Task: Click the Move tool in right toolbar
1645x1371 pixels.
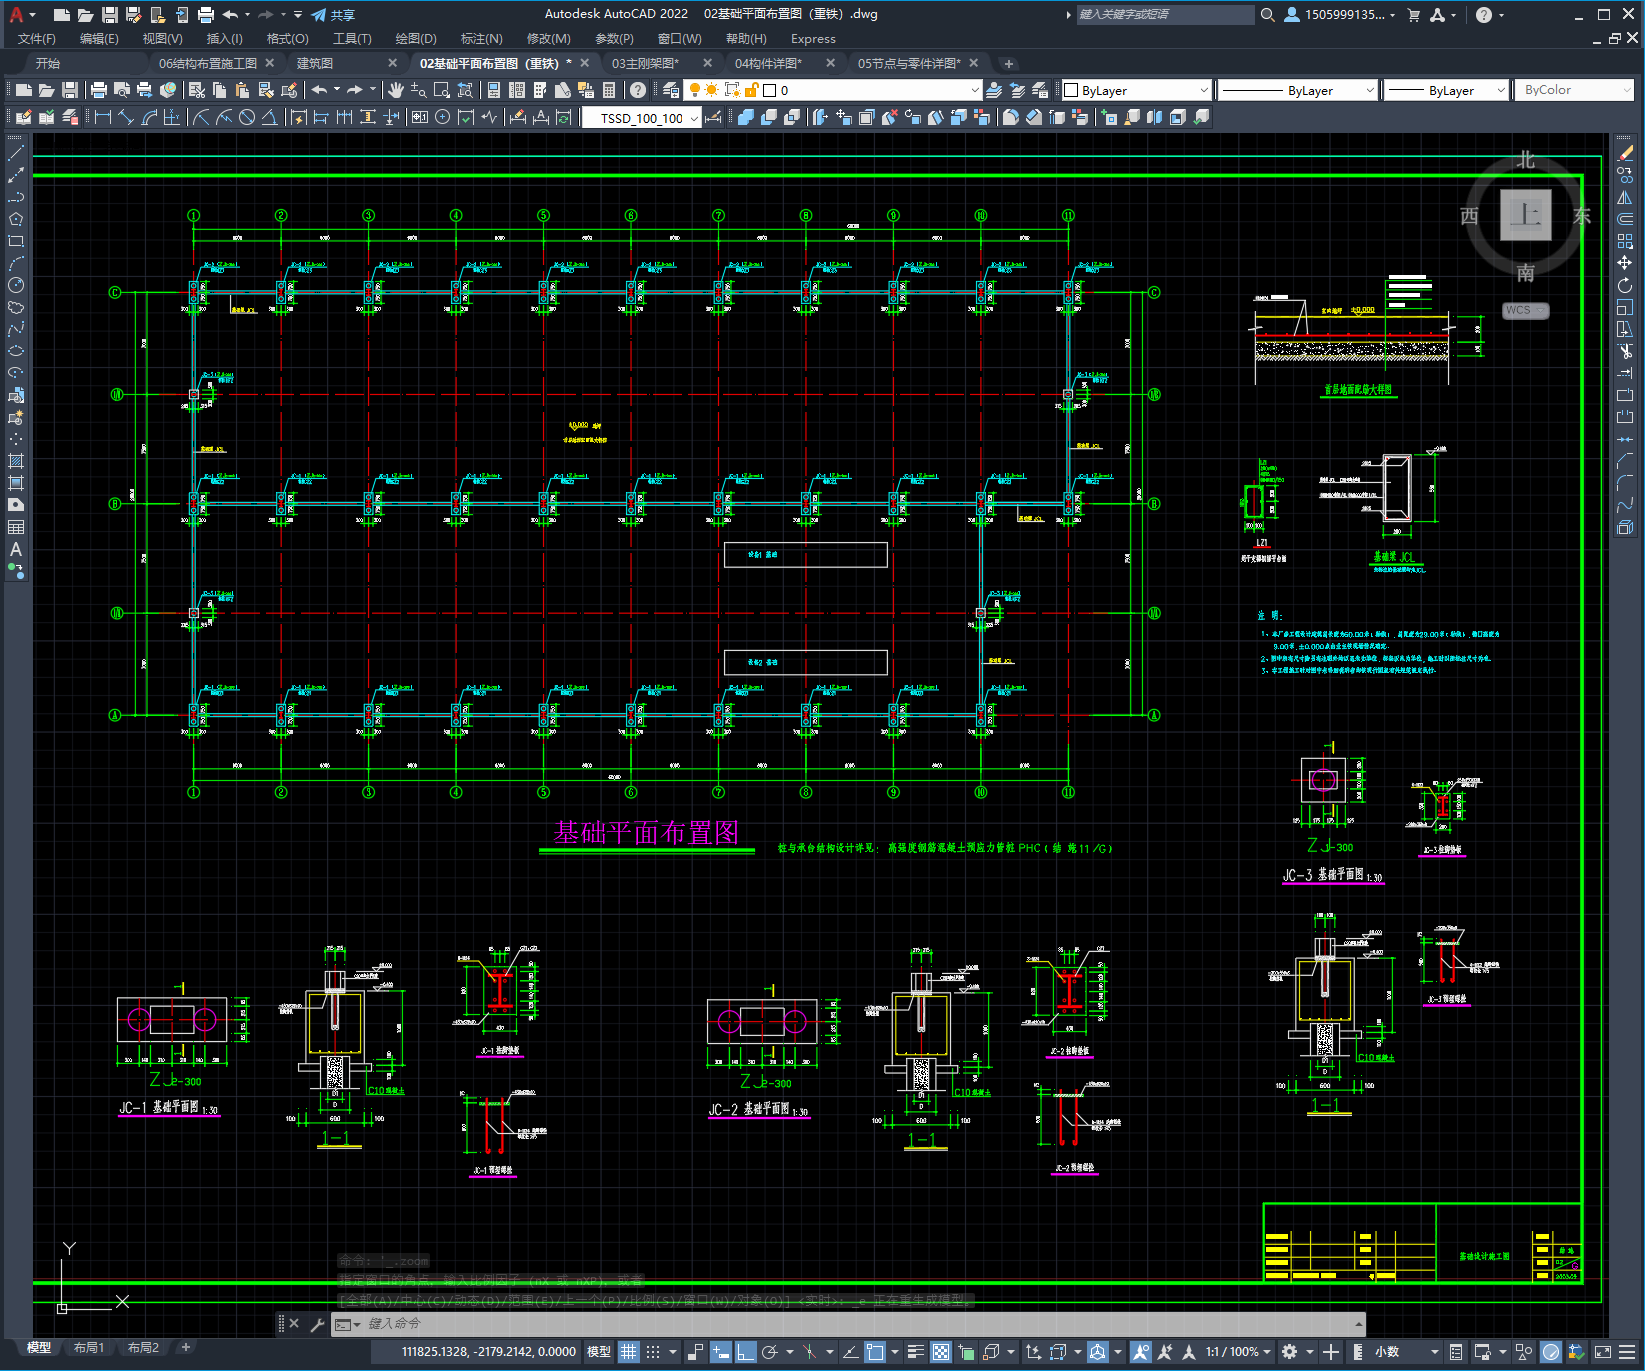Action: (x=1625, y=263)
